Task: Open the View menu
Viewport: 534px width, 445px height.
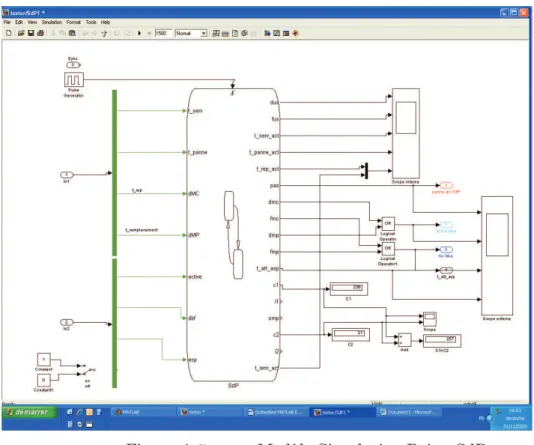Action: pos(32,22)
